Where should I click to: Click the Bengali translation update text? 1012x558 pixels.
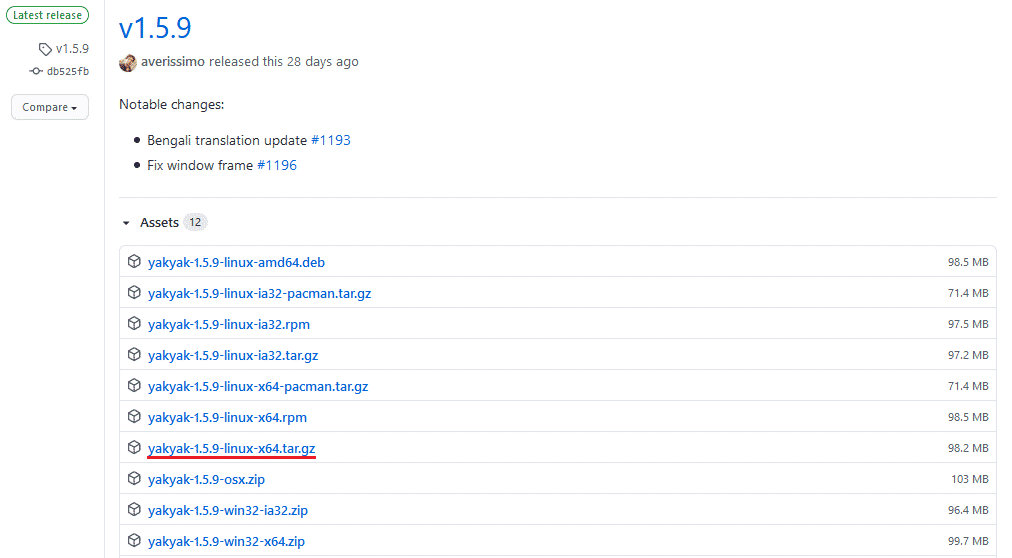227,140
